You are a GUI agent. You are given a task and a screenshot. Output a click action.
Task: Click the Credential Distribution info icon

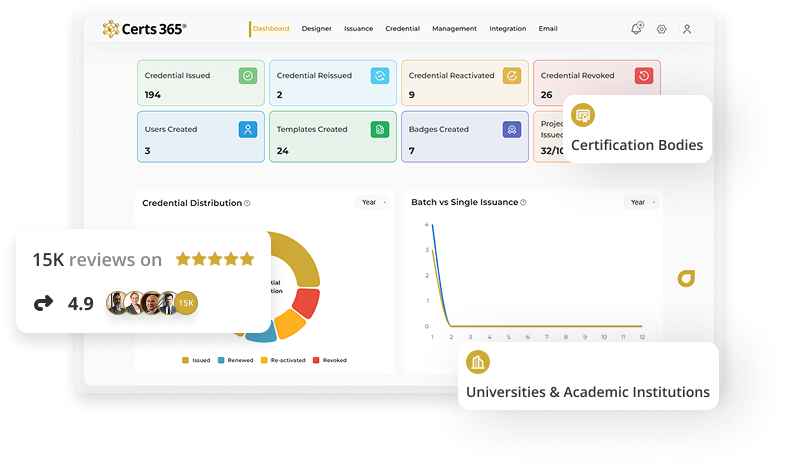[x=247, y=203]
